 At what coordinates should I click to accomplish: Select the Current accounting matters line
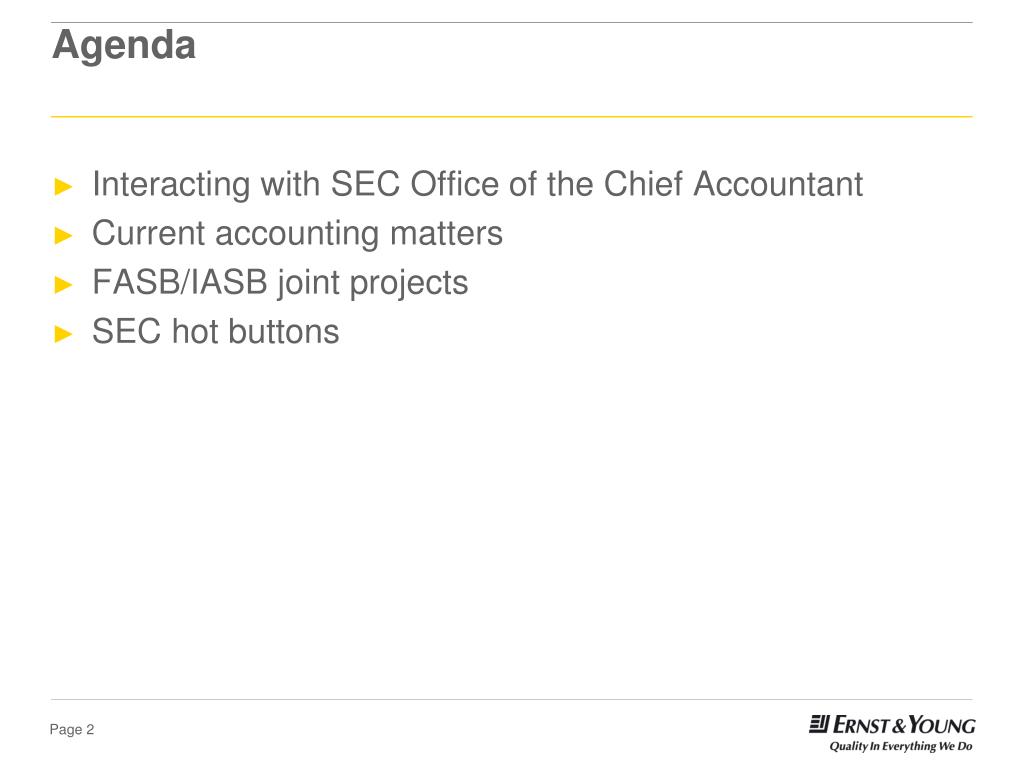point(297,234)
